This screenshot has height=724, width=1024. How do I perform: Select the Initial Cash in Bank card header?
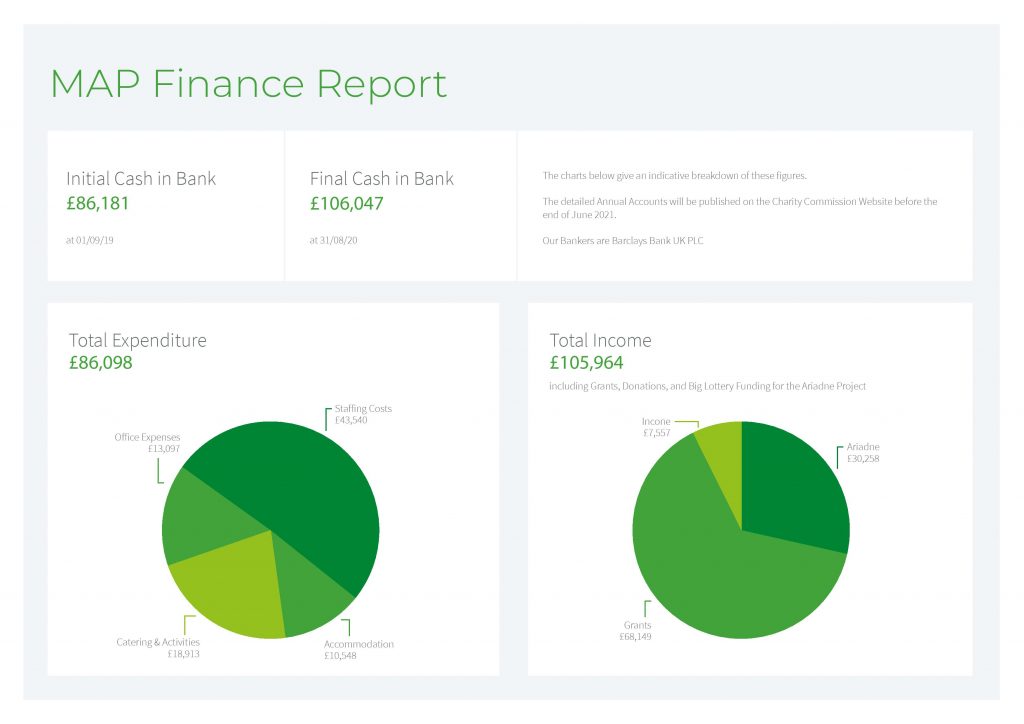click(x=140, y=178)
